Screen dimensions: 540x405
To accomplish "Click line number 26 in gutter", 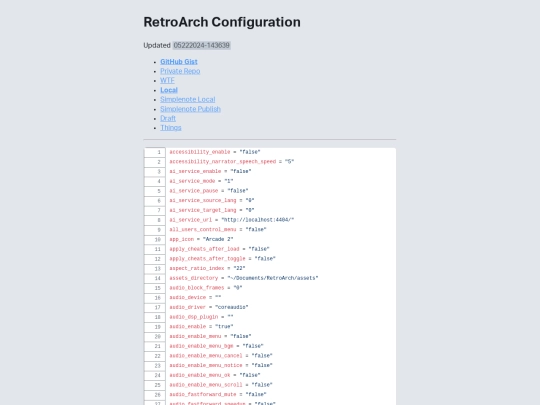I will pyautogui.click(x=155, y=395).
